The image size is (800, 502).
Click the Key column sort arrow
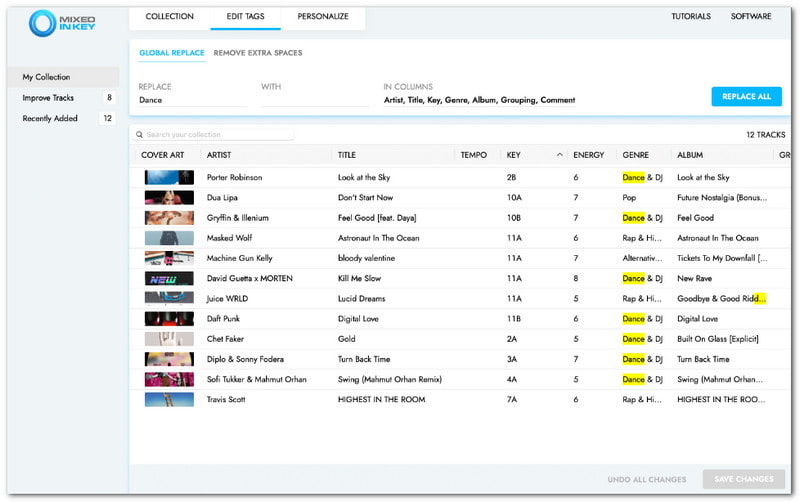point(560,155)
